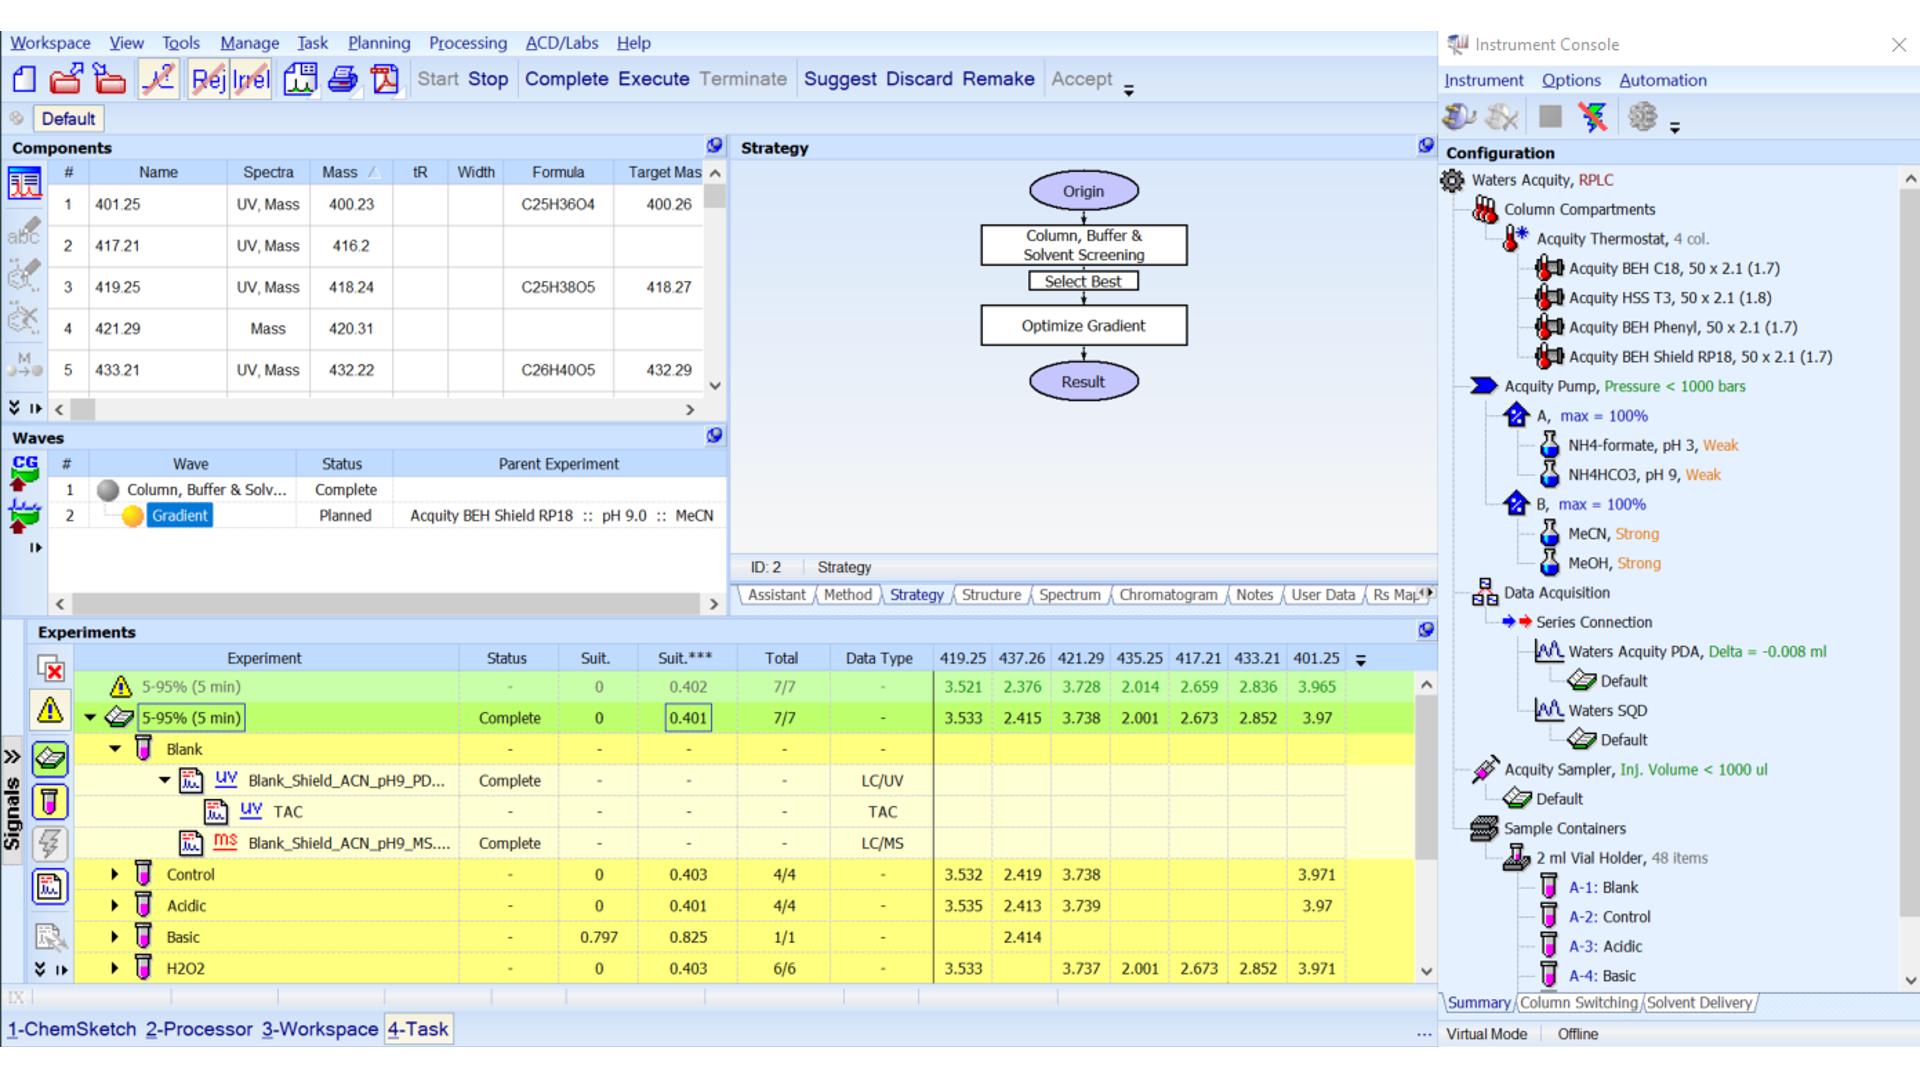Switch to the Chromatogram tab
Image resolution: width=1920 pixels, height=1080 pixels.
point(1167,595)
